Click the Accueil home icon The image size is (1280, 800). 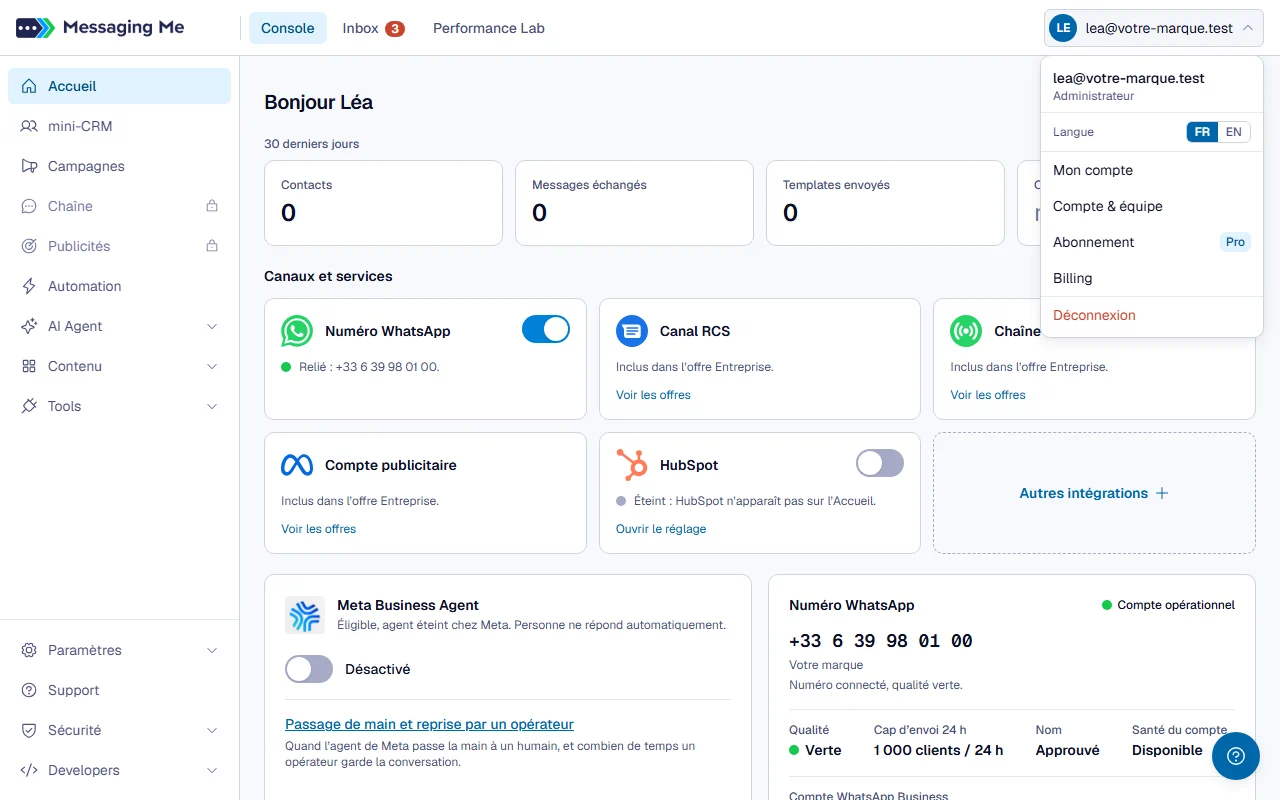(29, 86)
